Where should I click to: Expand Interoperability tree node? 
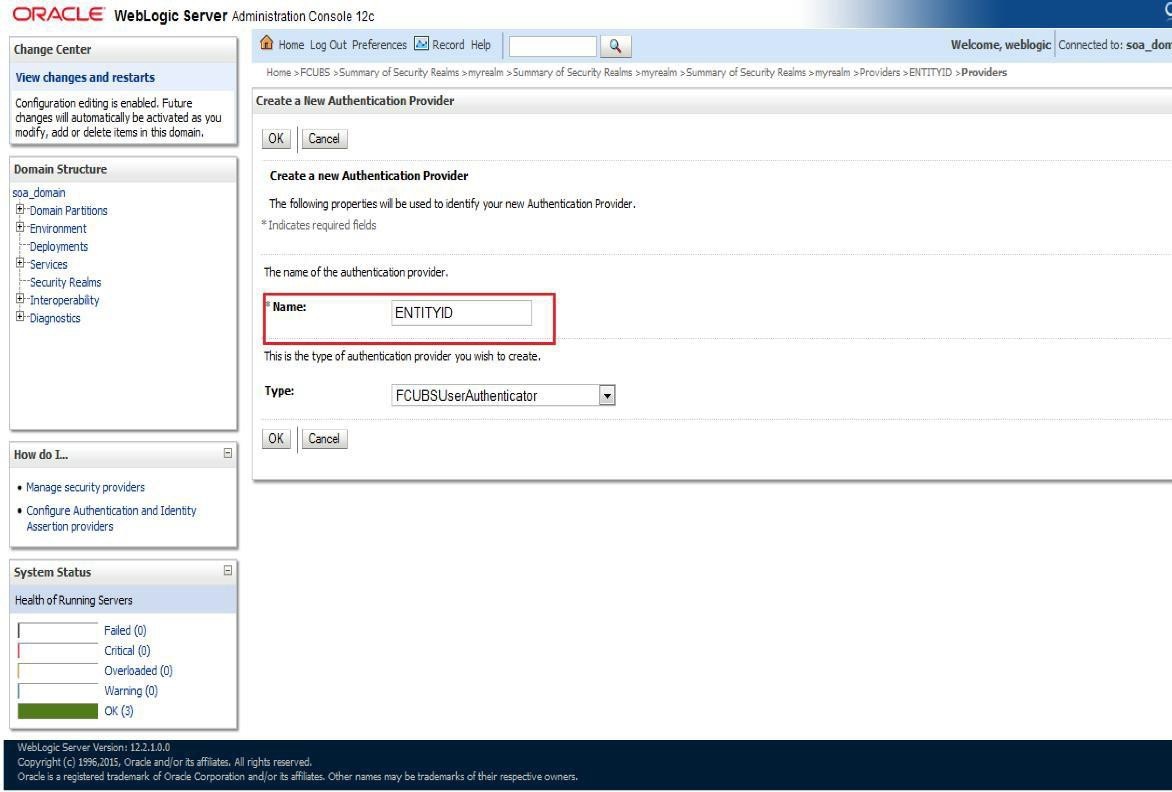click(20, 300)
